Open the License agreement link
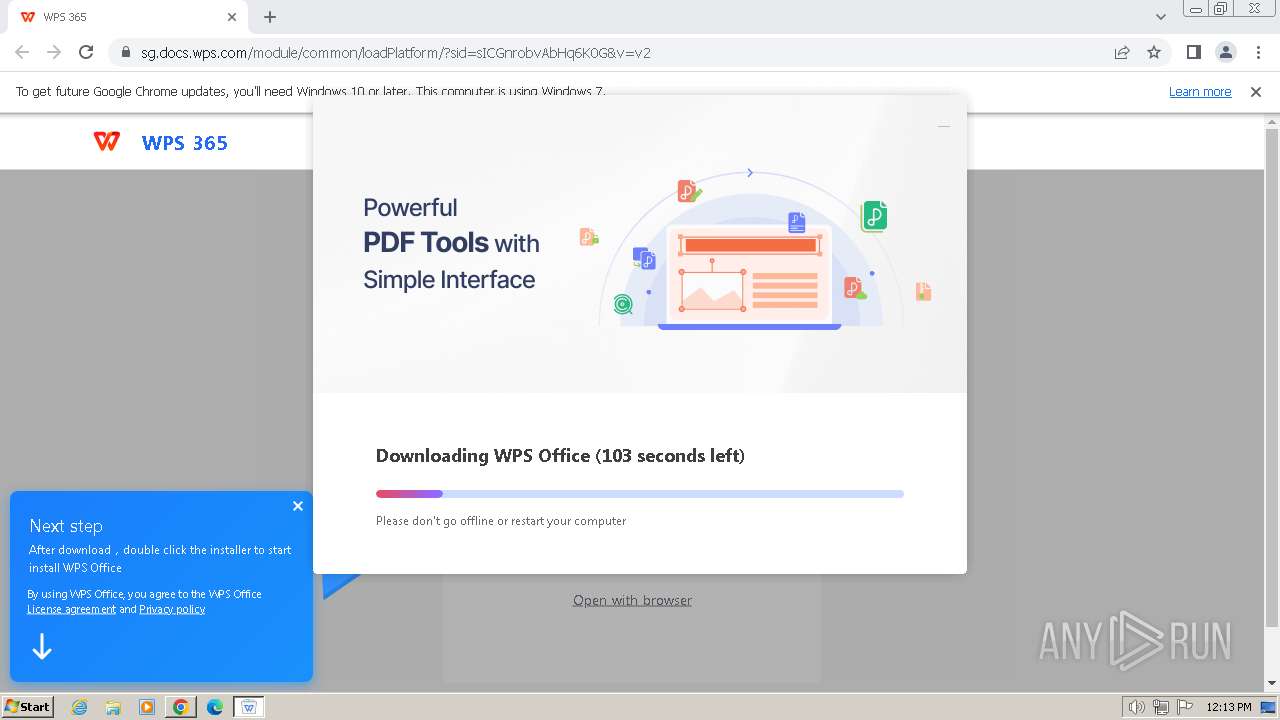Image resolution: width=1280 pixels, height=720 pixels. tap(71, 609)
